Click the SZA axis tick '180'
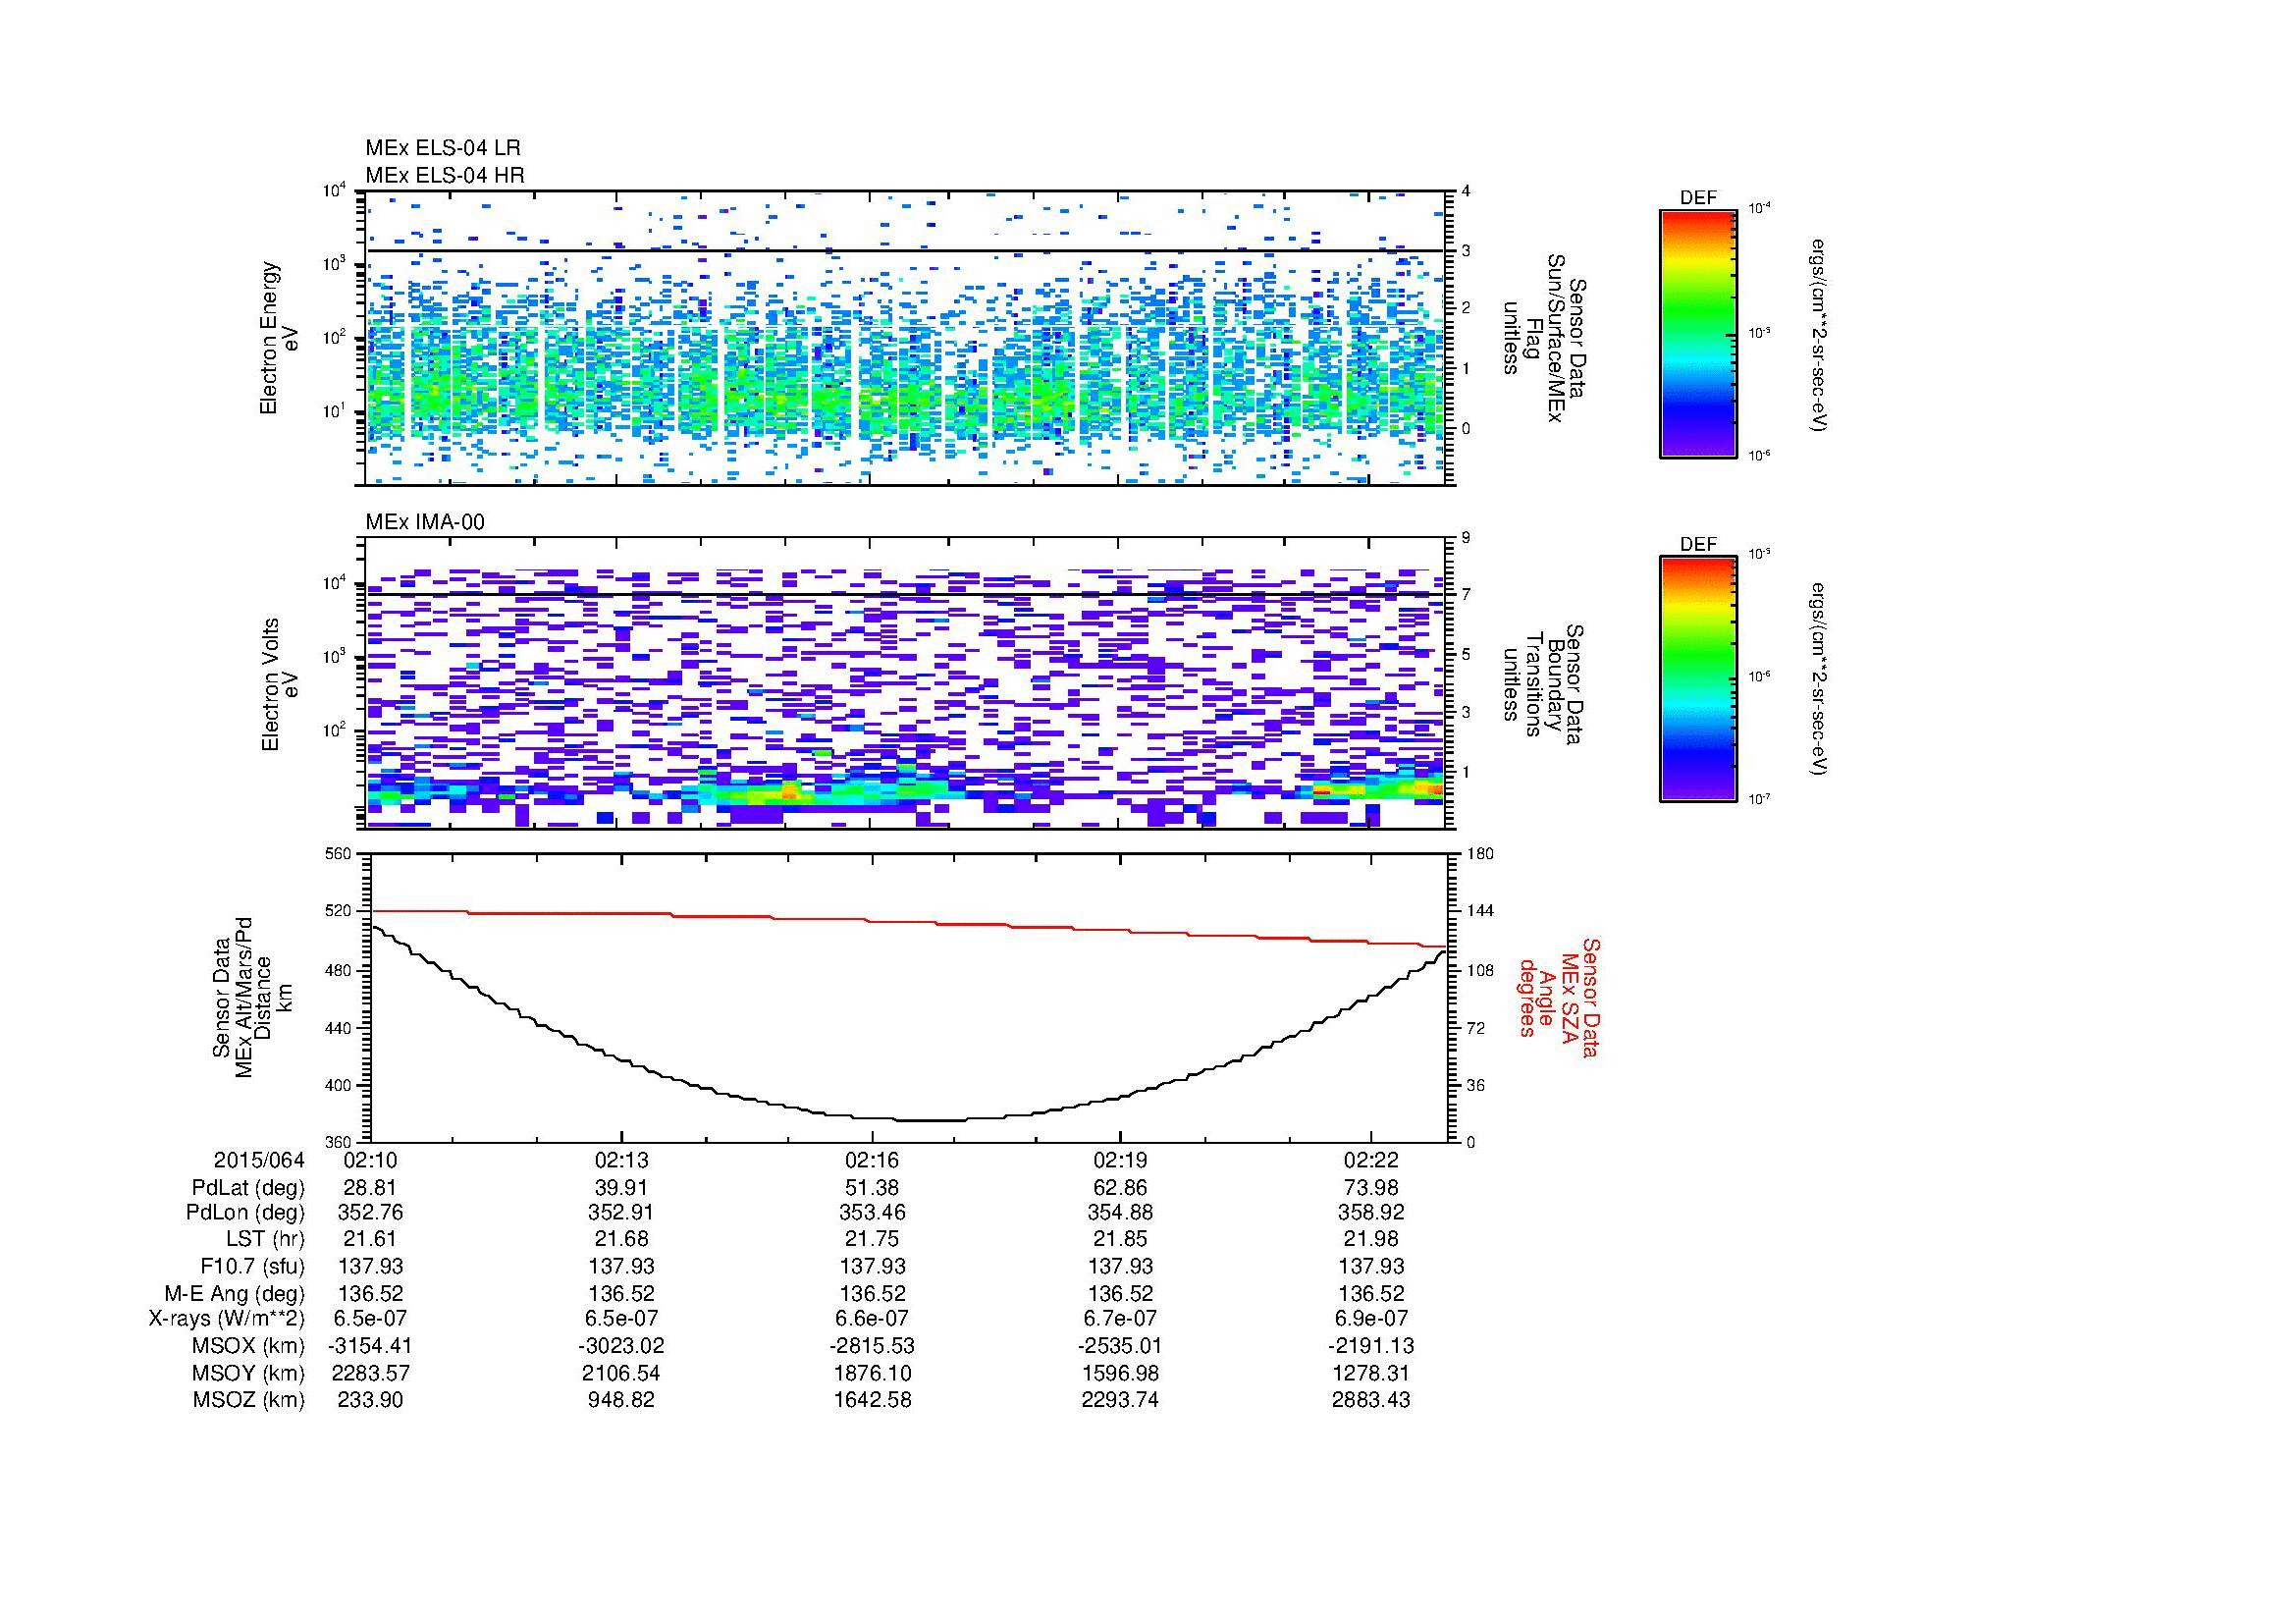Screen dimensions: 2296x1623 1480,854
